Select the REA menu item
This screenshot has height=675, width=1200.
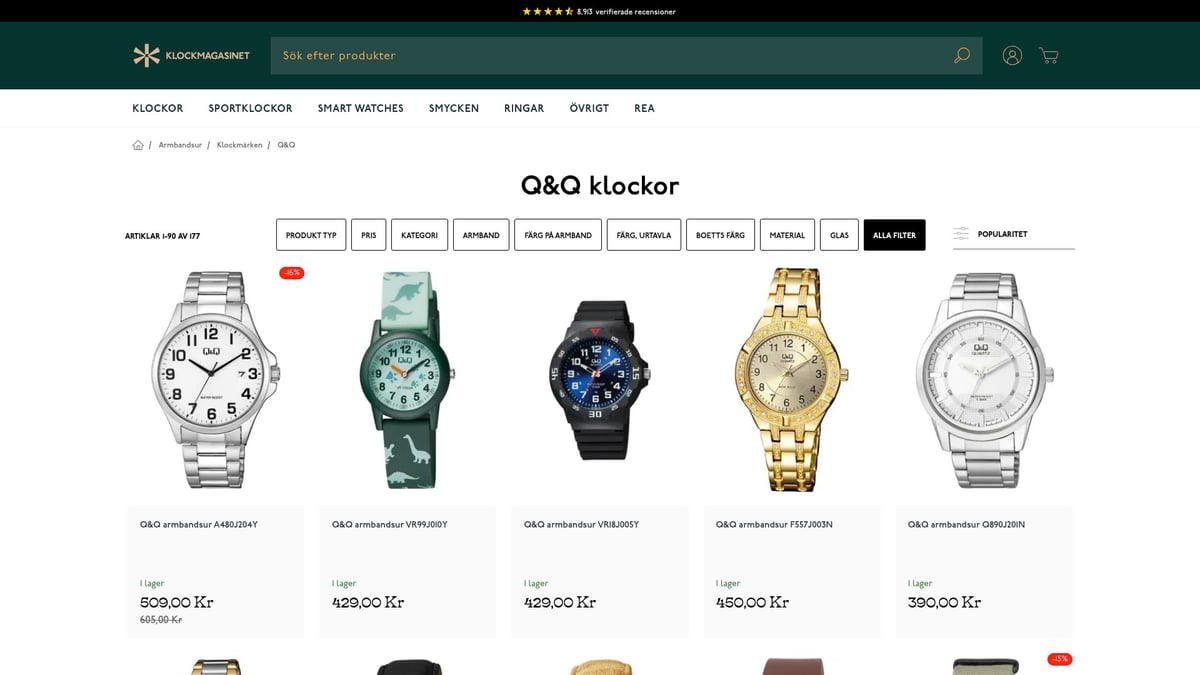(644, 108)
